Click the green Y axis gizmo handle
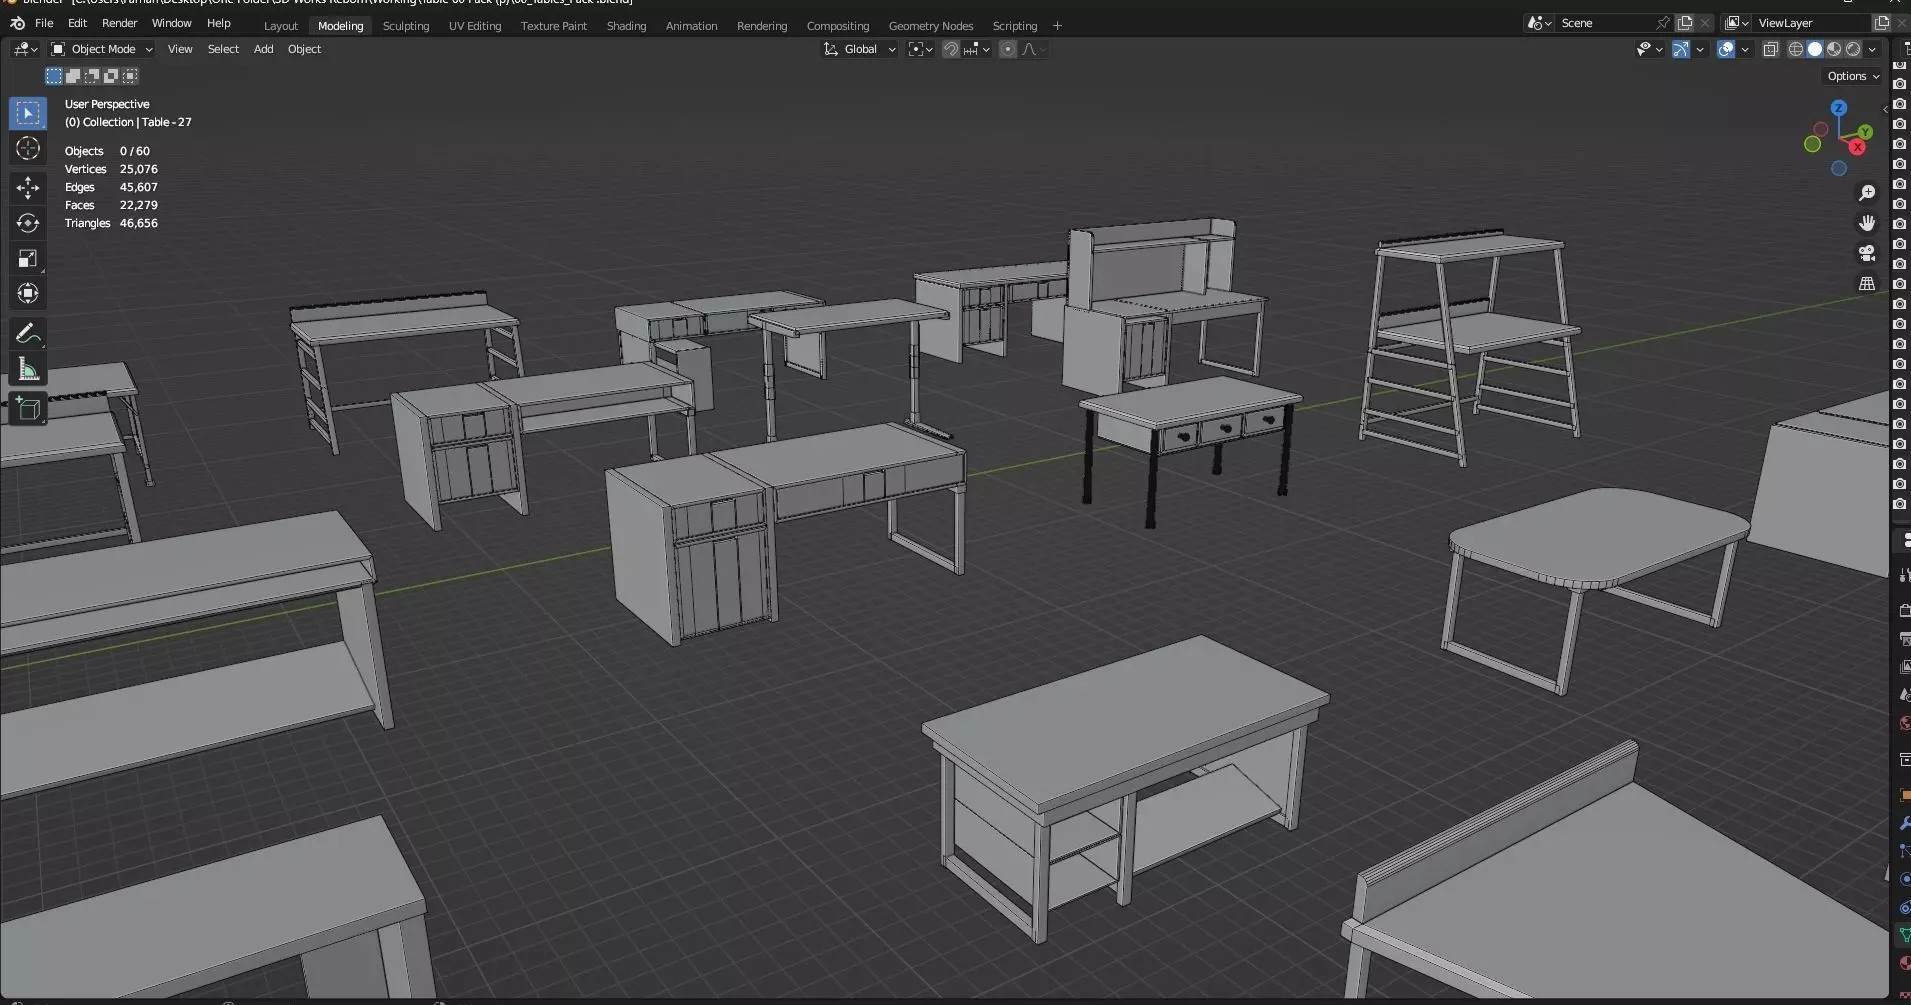This screenshot has width=1911, height=1005. tap(1865, 132)
